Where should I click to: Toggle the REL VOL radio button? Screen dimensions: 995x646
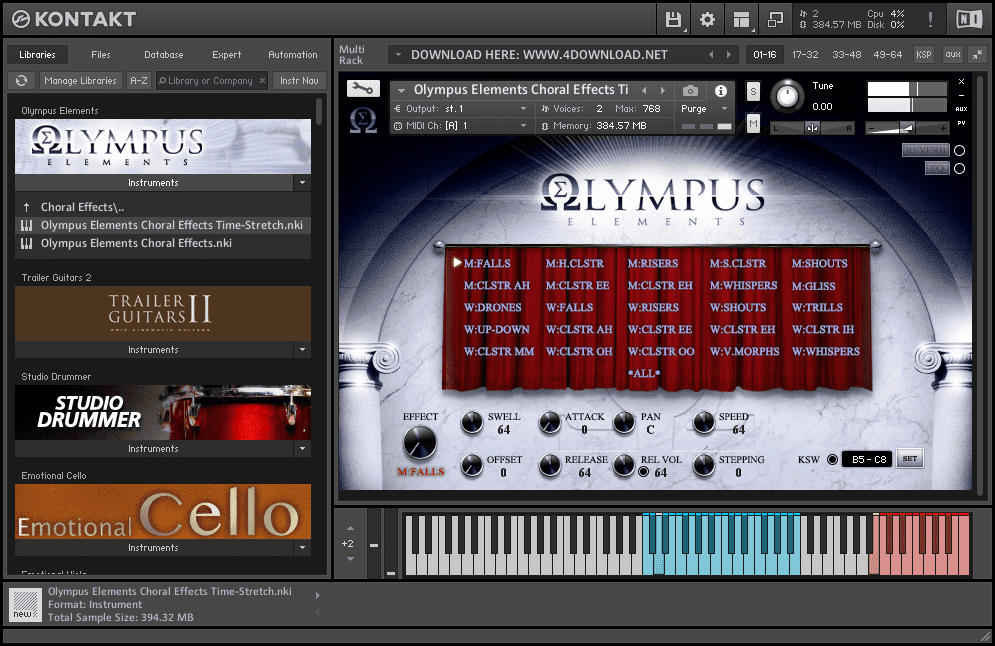[643, 472]
